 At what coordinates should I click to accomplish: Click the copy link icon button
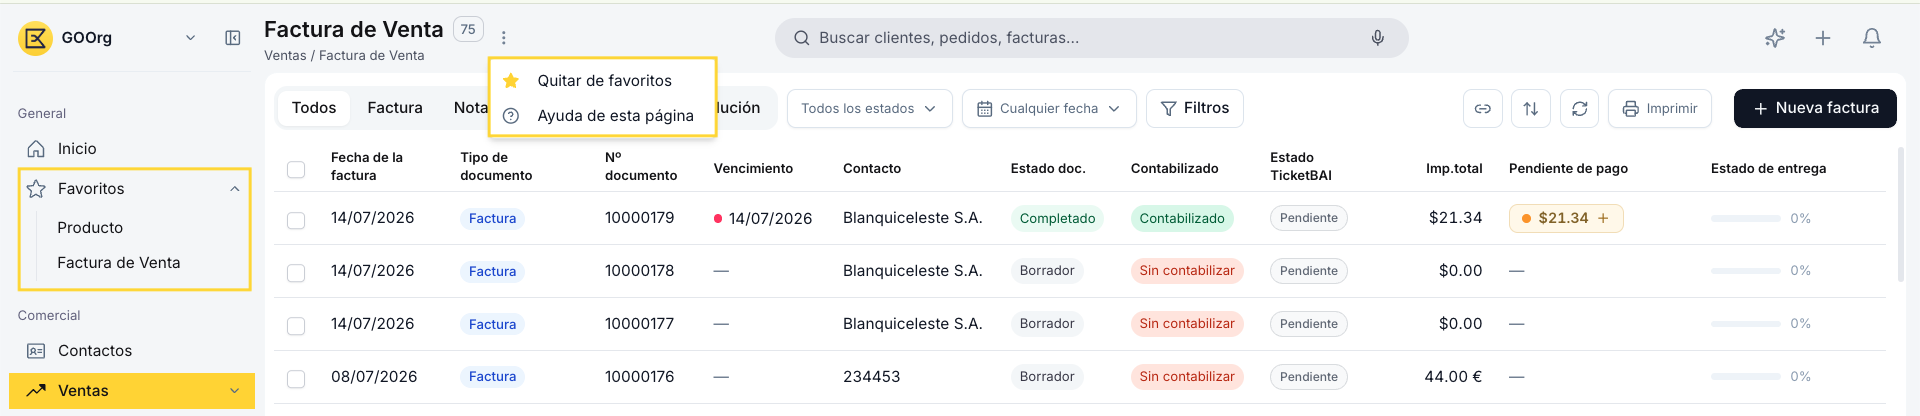coord(1483,108)
